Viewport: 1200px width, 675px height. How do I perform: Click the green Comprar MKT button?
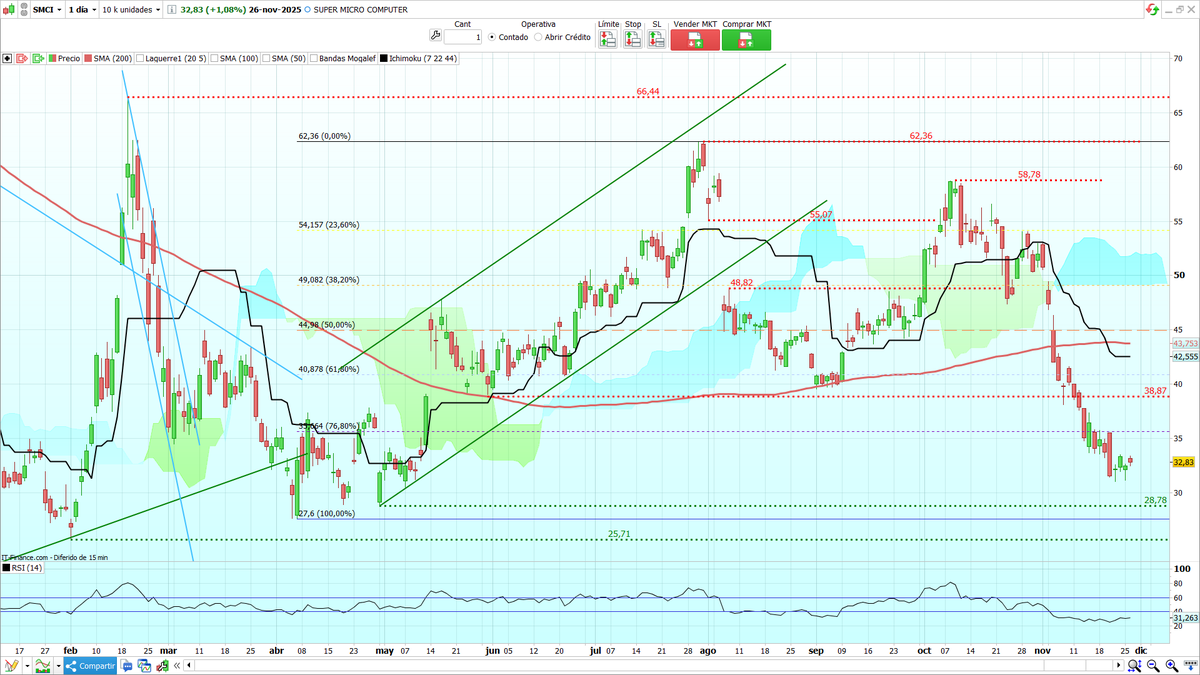click(x=747, y=40)
